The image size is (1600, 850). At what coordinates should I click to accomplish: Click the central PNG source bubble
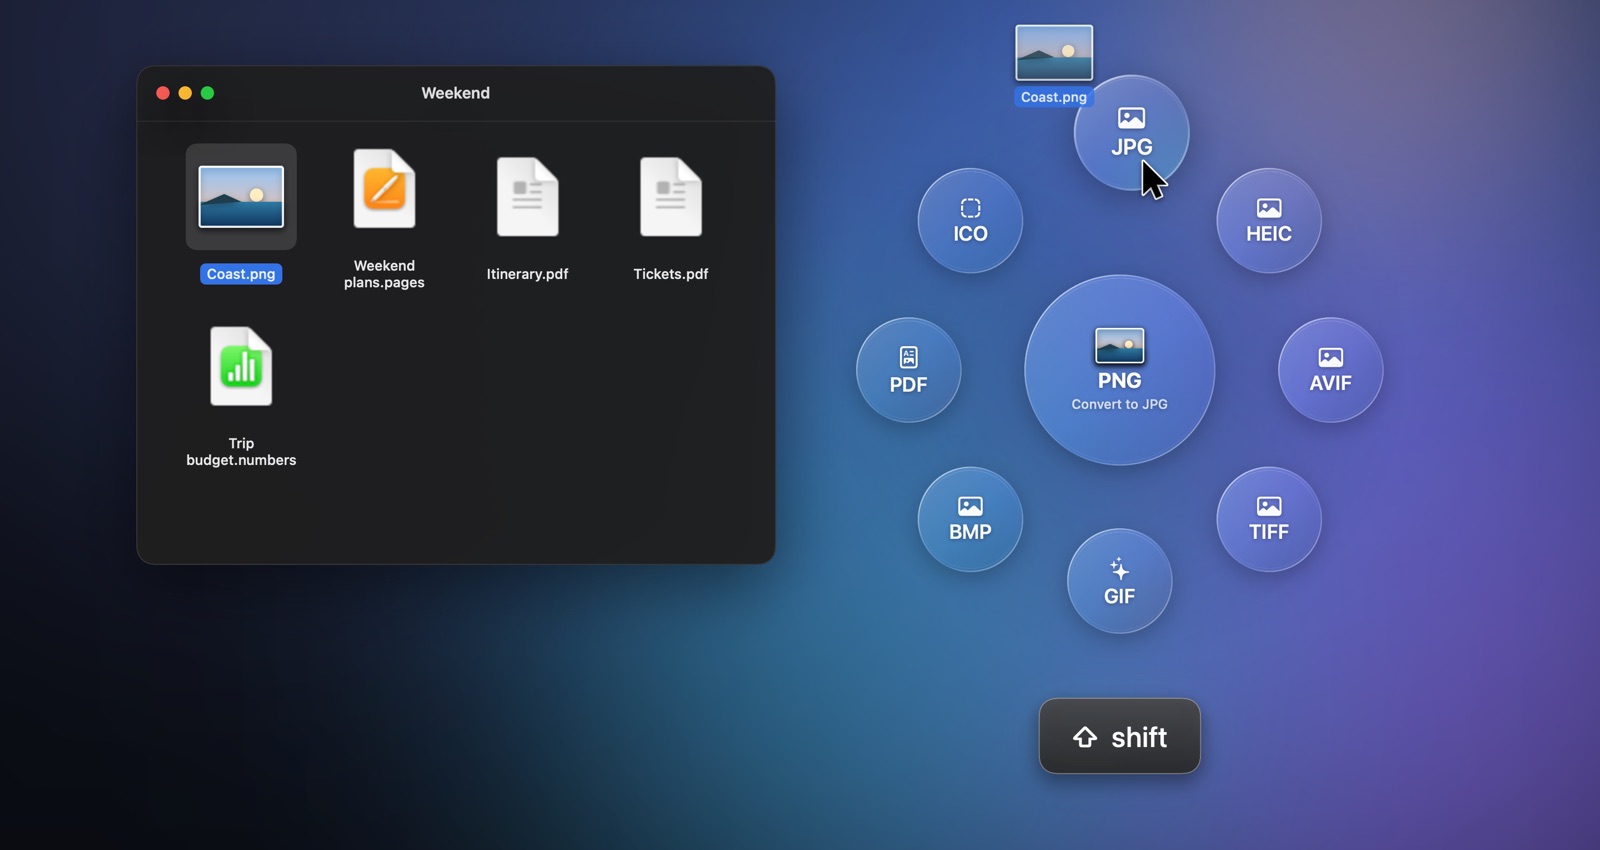(x=1120, y=370)
